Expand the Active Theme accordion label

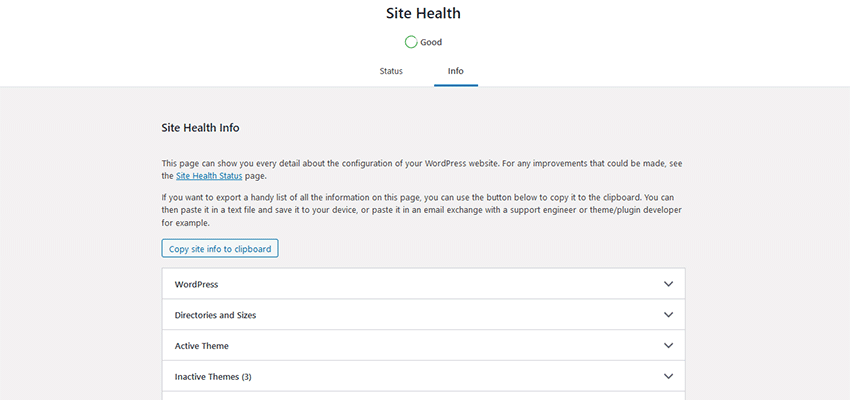coord(201,346)
